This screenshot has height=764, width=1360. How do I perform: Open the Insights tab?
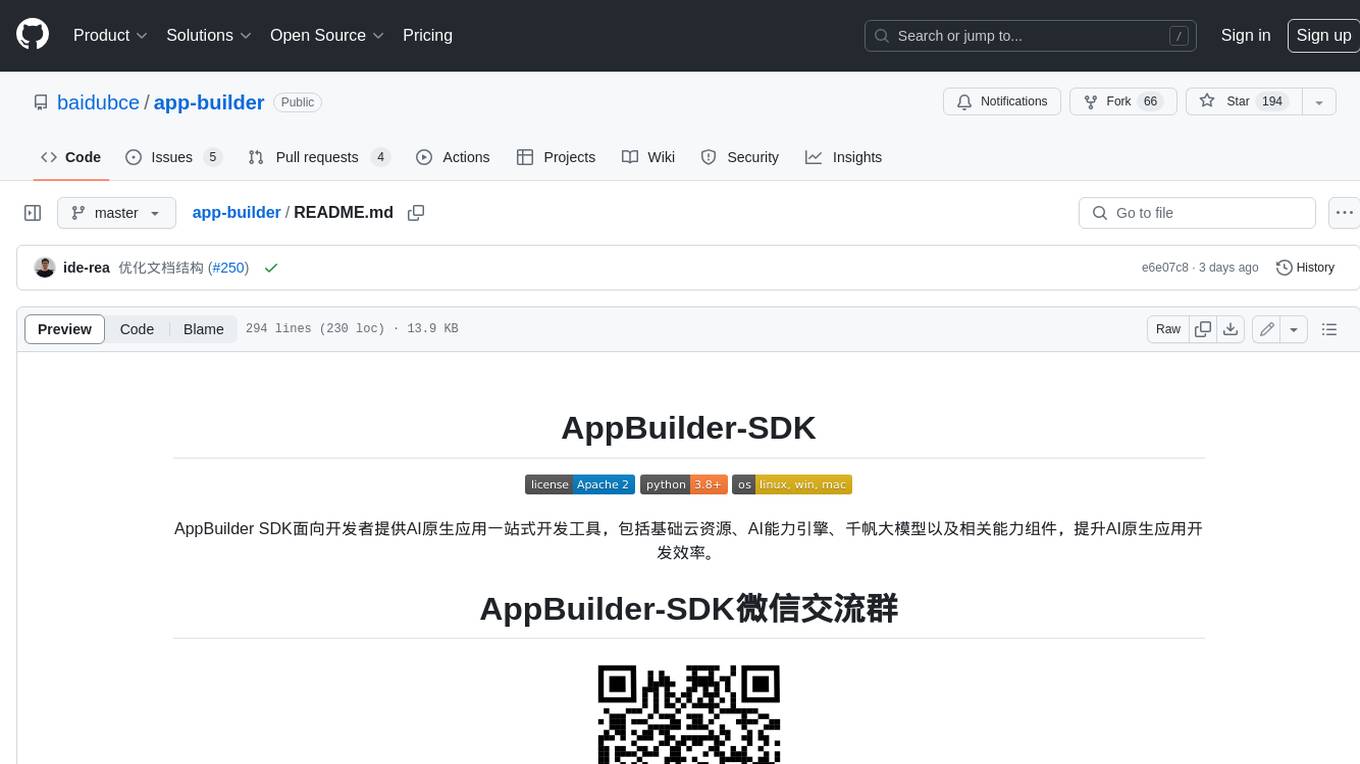[844, 157]
